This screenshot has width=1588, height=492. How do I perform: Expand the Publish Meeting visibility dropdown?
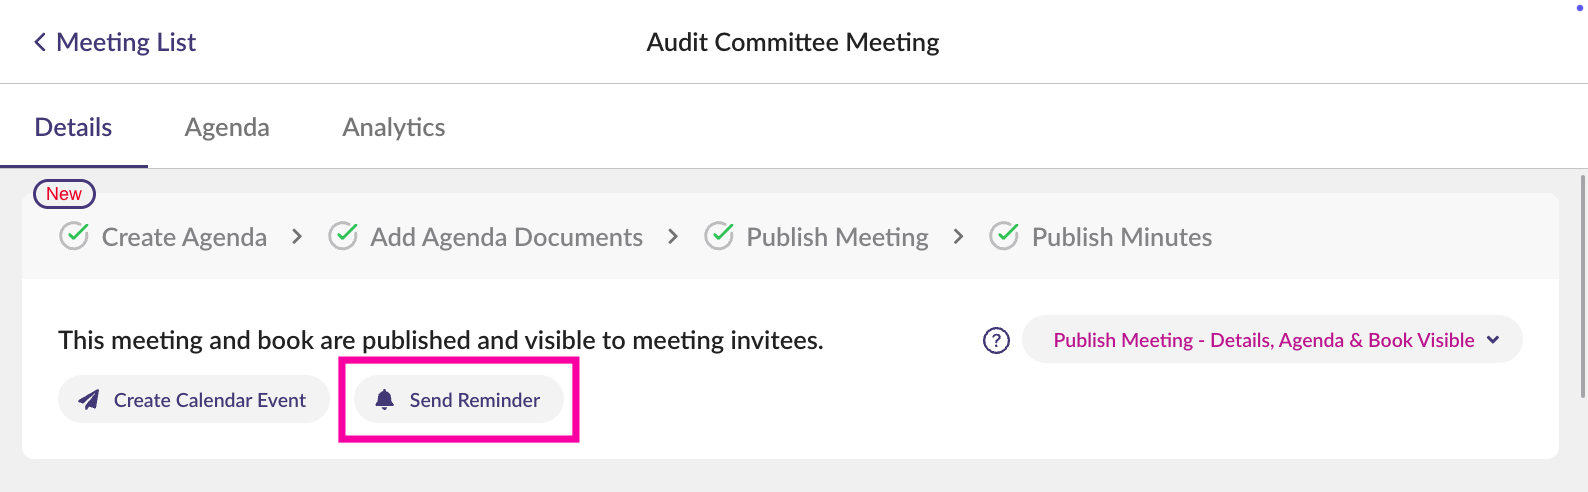click(1272, 340)
